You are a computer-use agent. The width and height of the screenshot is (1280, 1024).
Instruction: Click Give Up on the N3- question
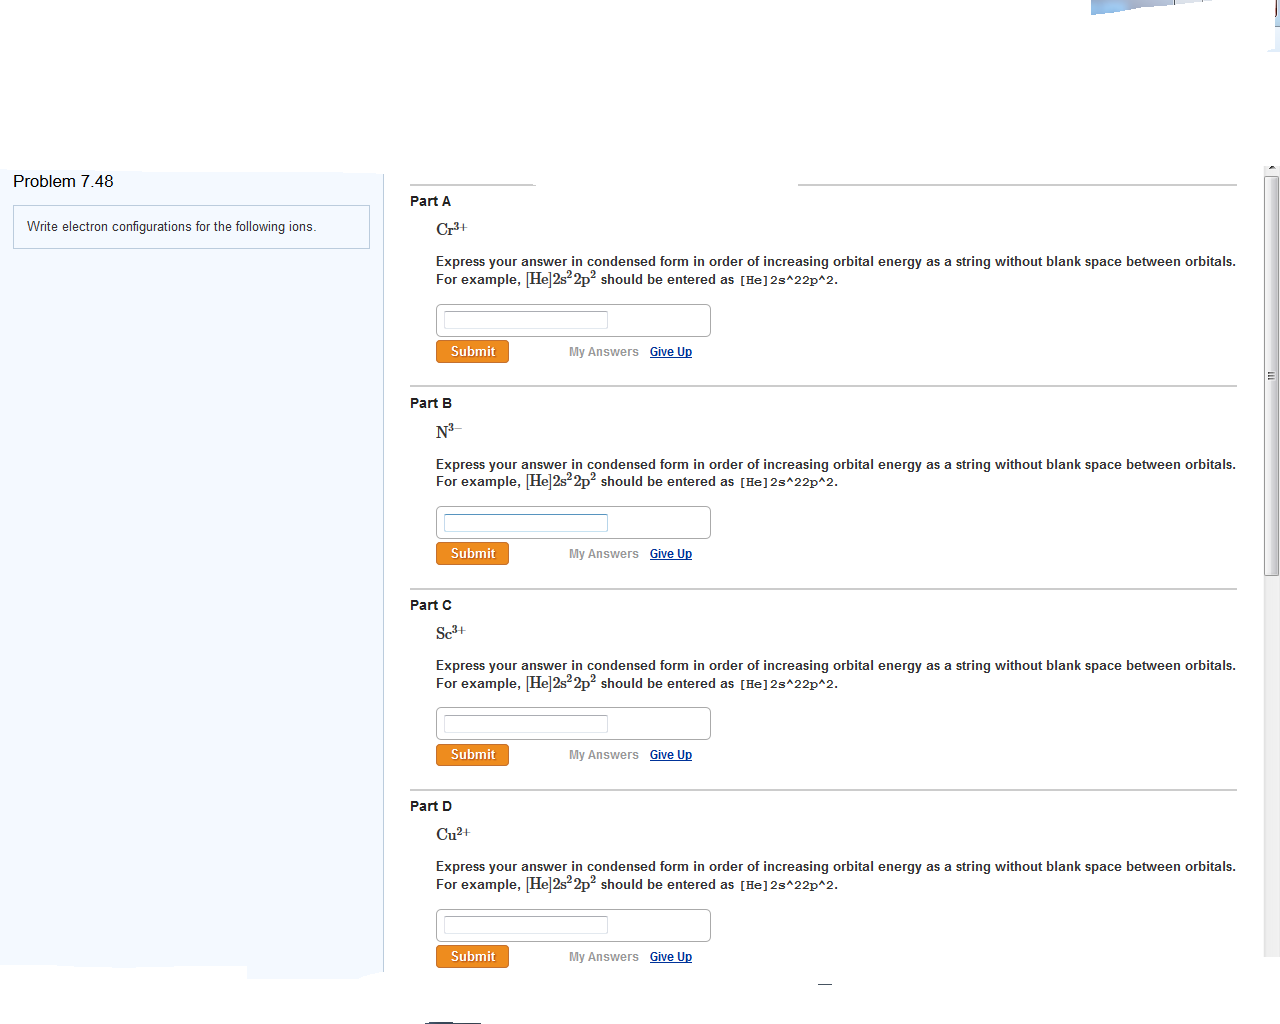tap(670, 553)
